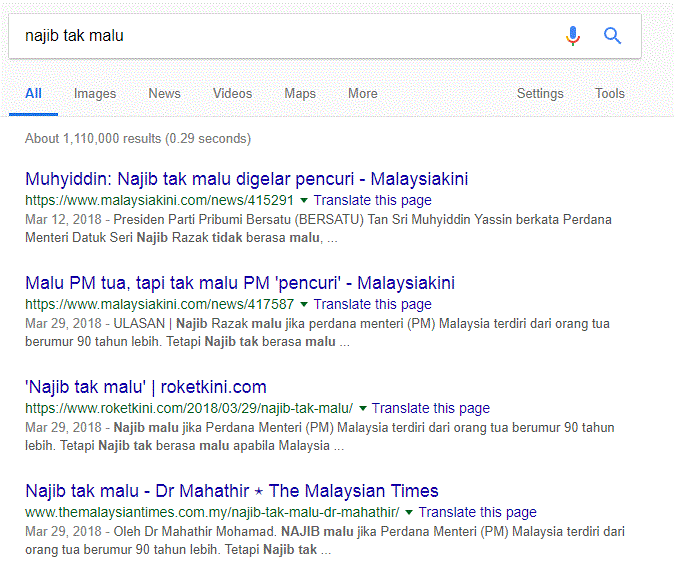This screenshot has width=675, height=569.
Task: Click snippet starting 'Mar 29, 2018 - Oleh Dr Mahathir'
Action: click(x=325, y=541)
